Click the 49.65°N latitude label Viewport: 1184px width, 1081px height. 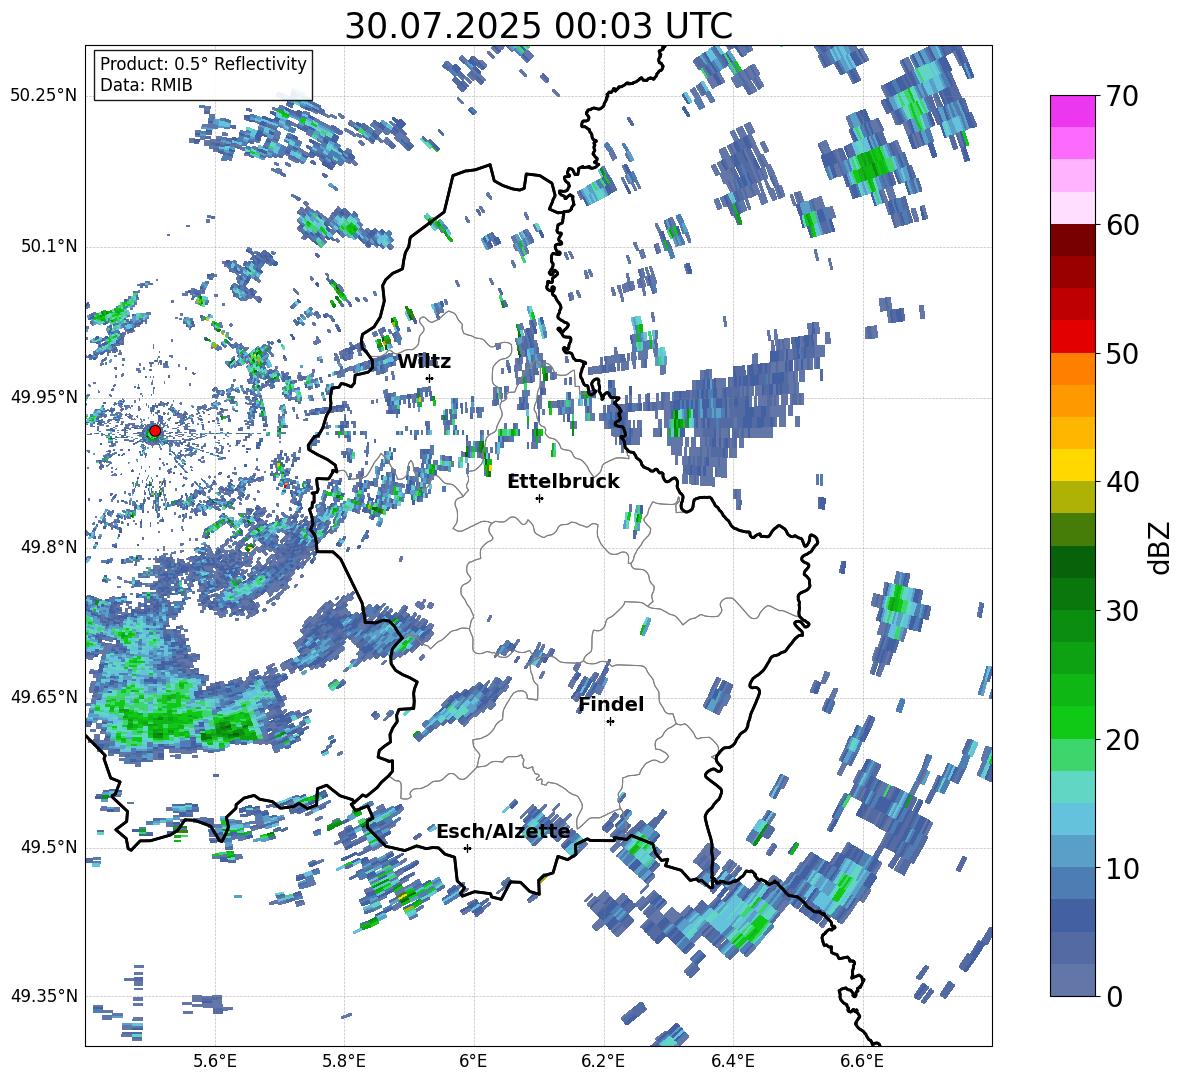[43, 696]
